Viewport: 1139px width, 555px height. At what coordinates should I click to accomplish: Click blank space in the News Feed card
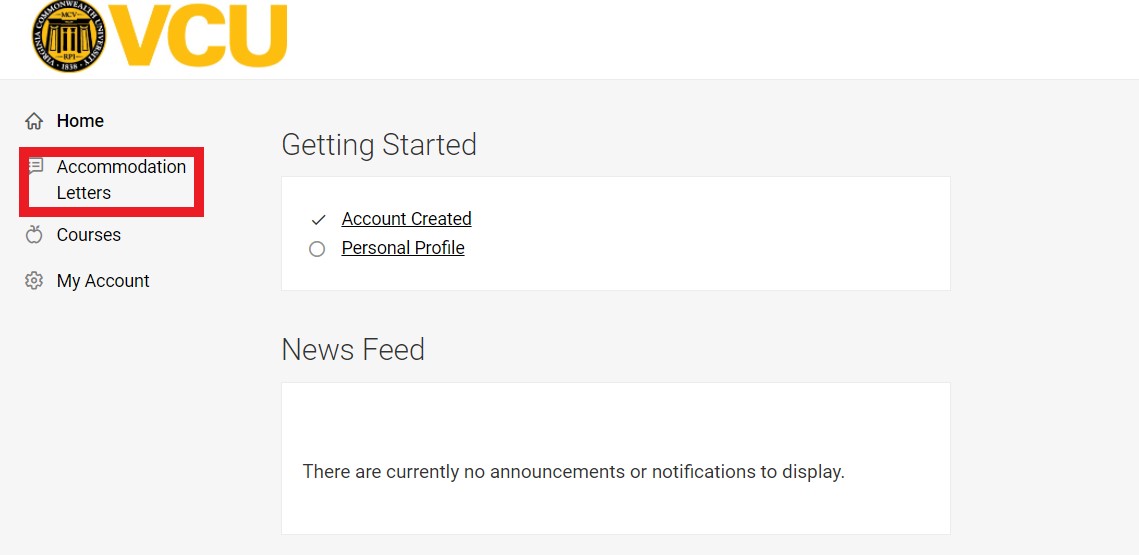(x=615, y=421)
